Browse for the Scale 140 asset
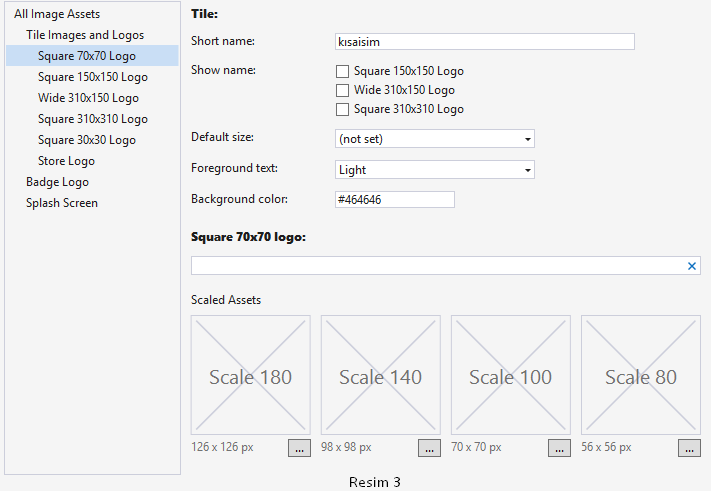 pyautogui.click(x=429, y=448)
